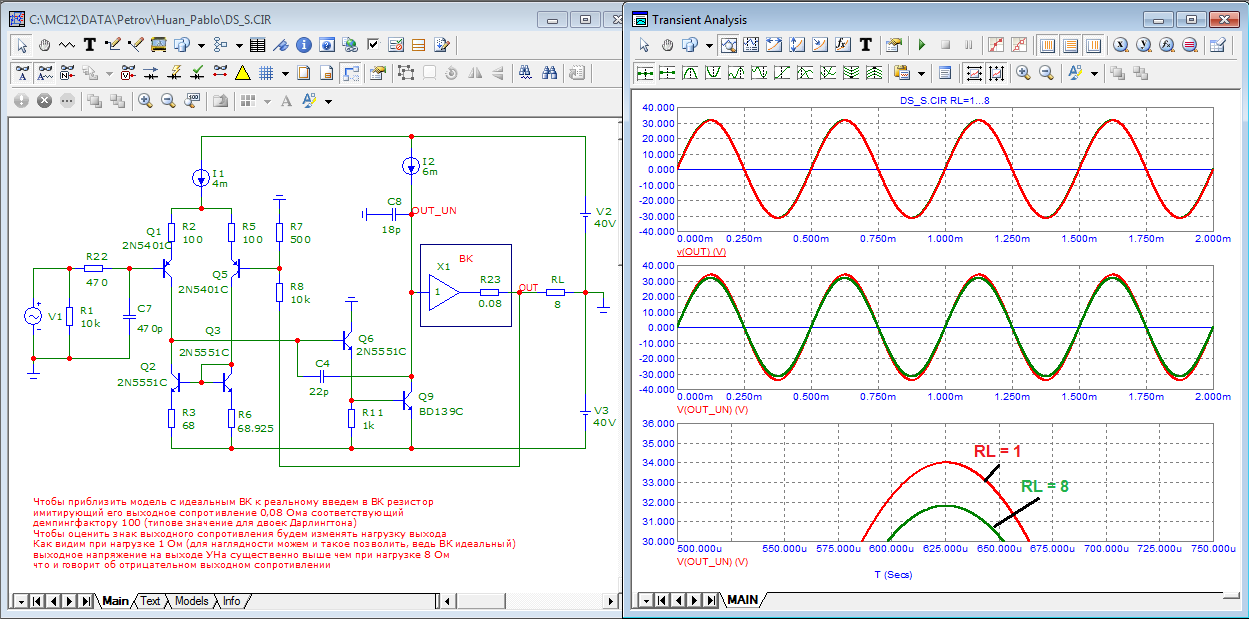Click zoom in magnifier in Transient Analysis toolbar

point(1023,73)
